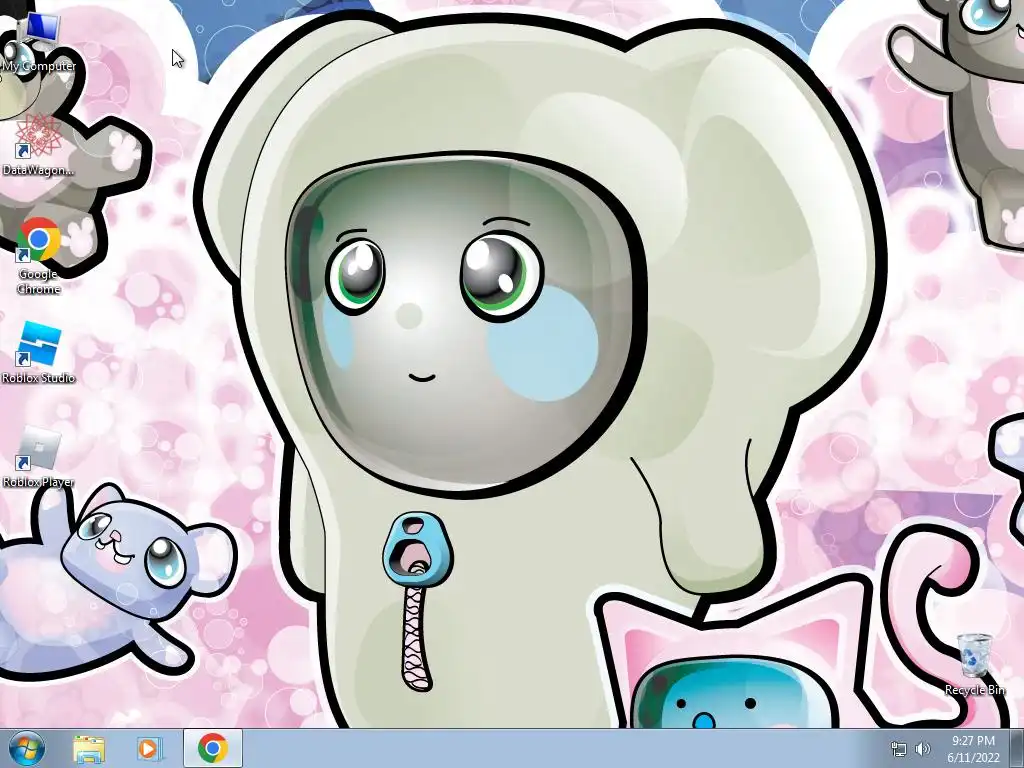Open the volume speaker tray icon
Image resolution: width=1024 pixels, height=768 pixels.
923,749
